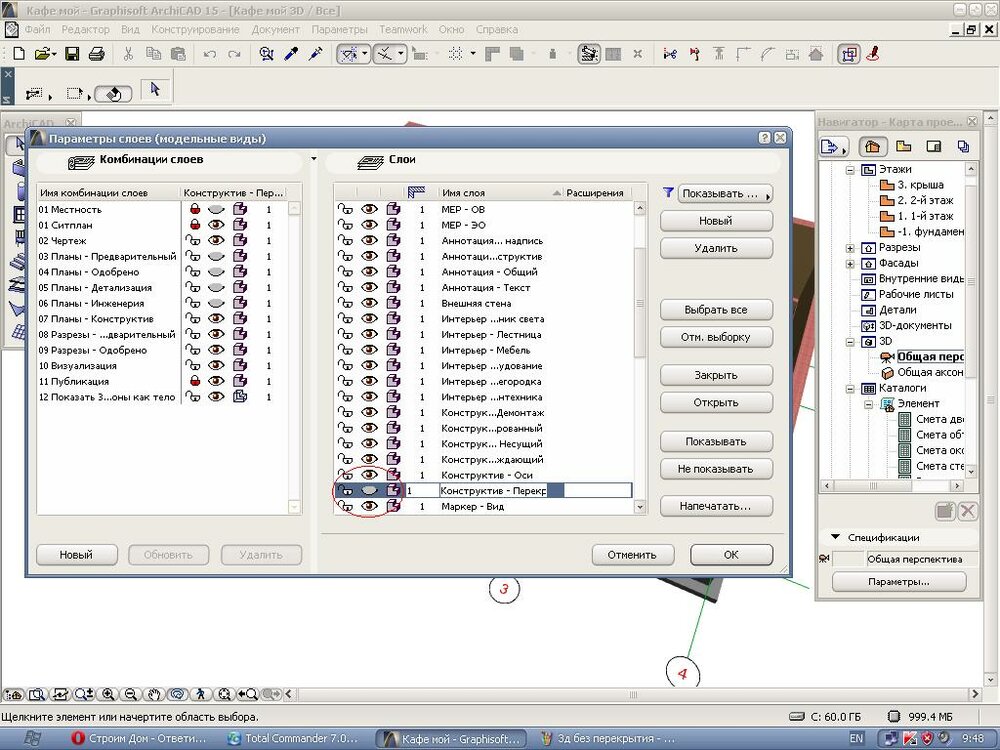
Task: Select the Arrow tool in the info box
Action: [154, 90]
